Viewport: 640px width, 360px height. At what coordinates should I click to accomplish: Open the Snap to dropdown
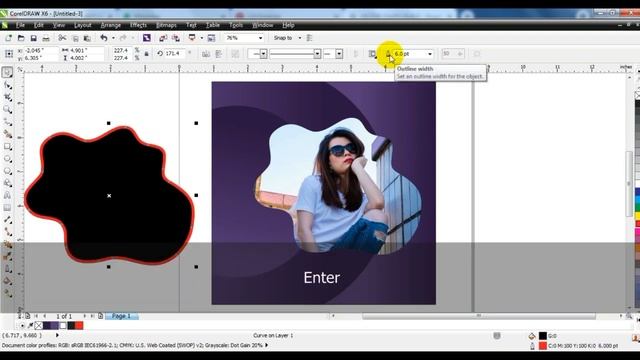click(300, 38)
